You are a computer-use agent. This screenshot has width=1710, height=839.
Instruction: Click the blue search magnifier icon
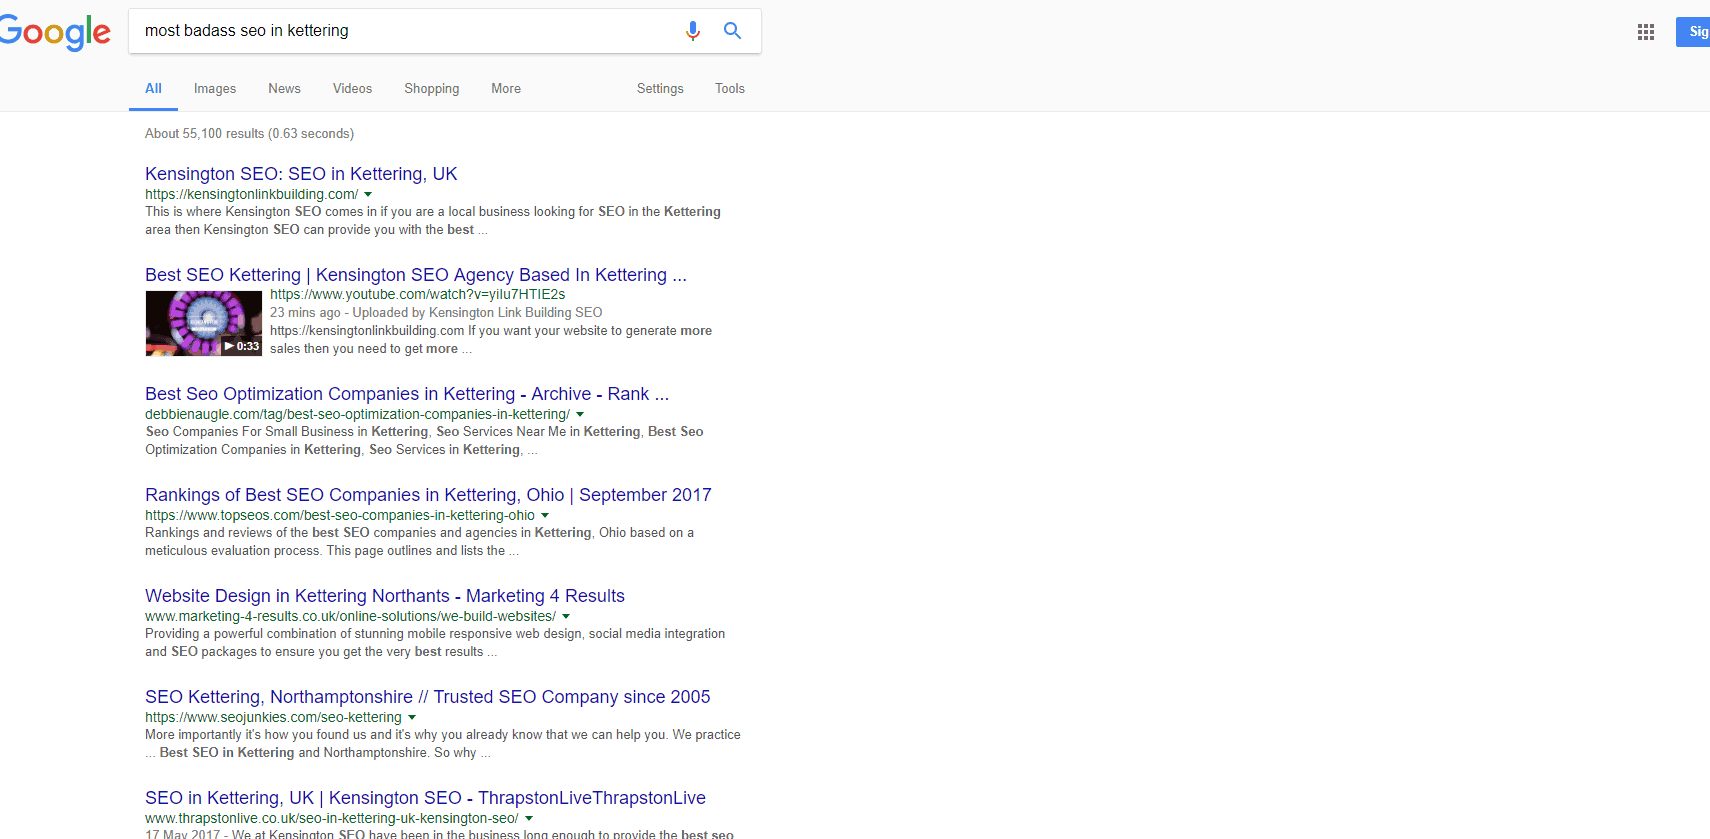coord(732,31)
